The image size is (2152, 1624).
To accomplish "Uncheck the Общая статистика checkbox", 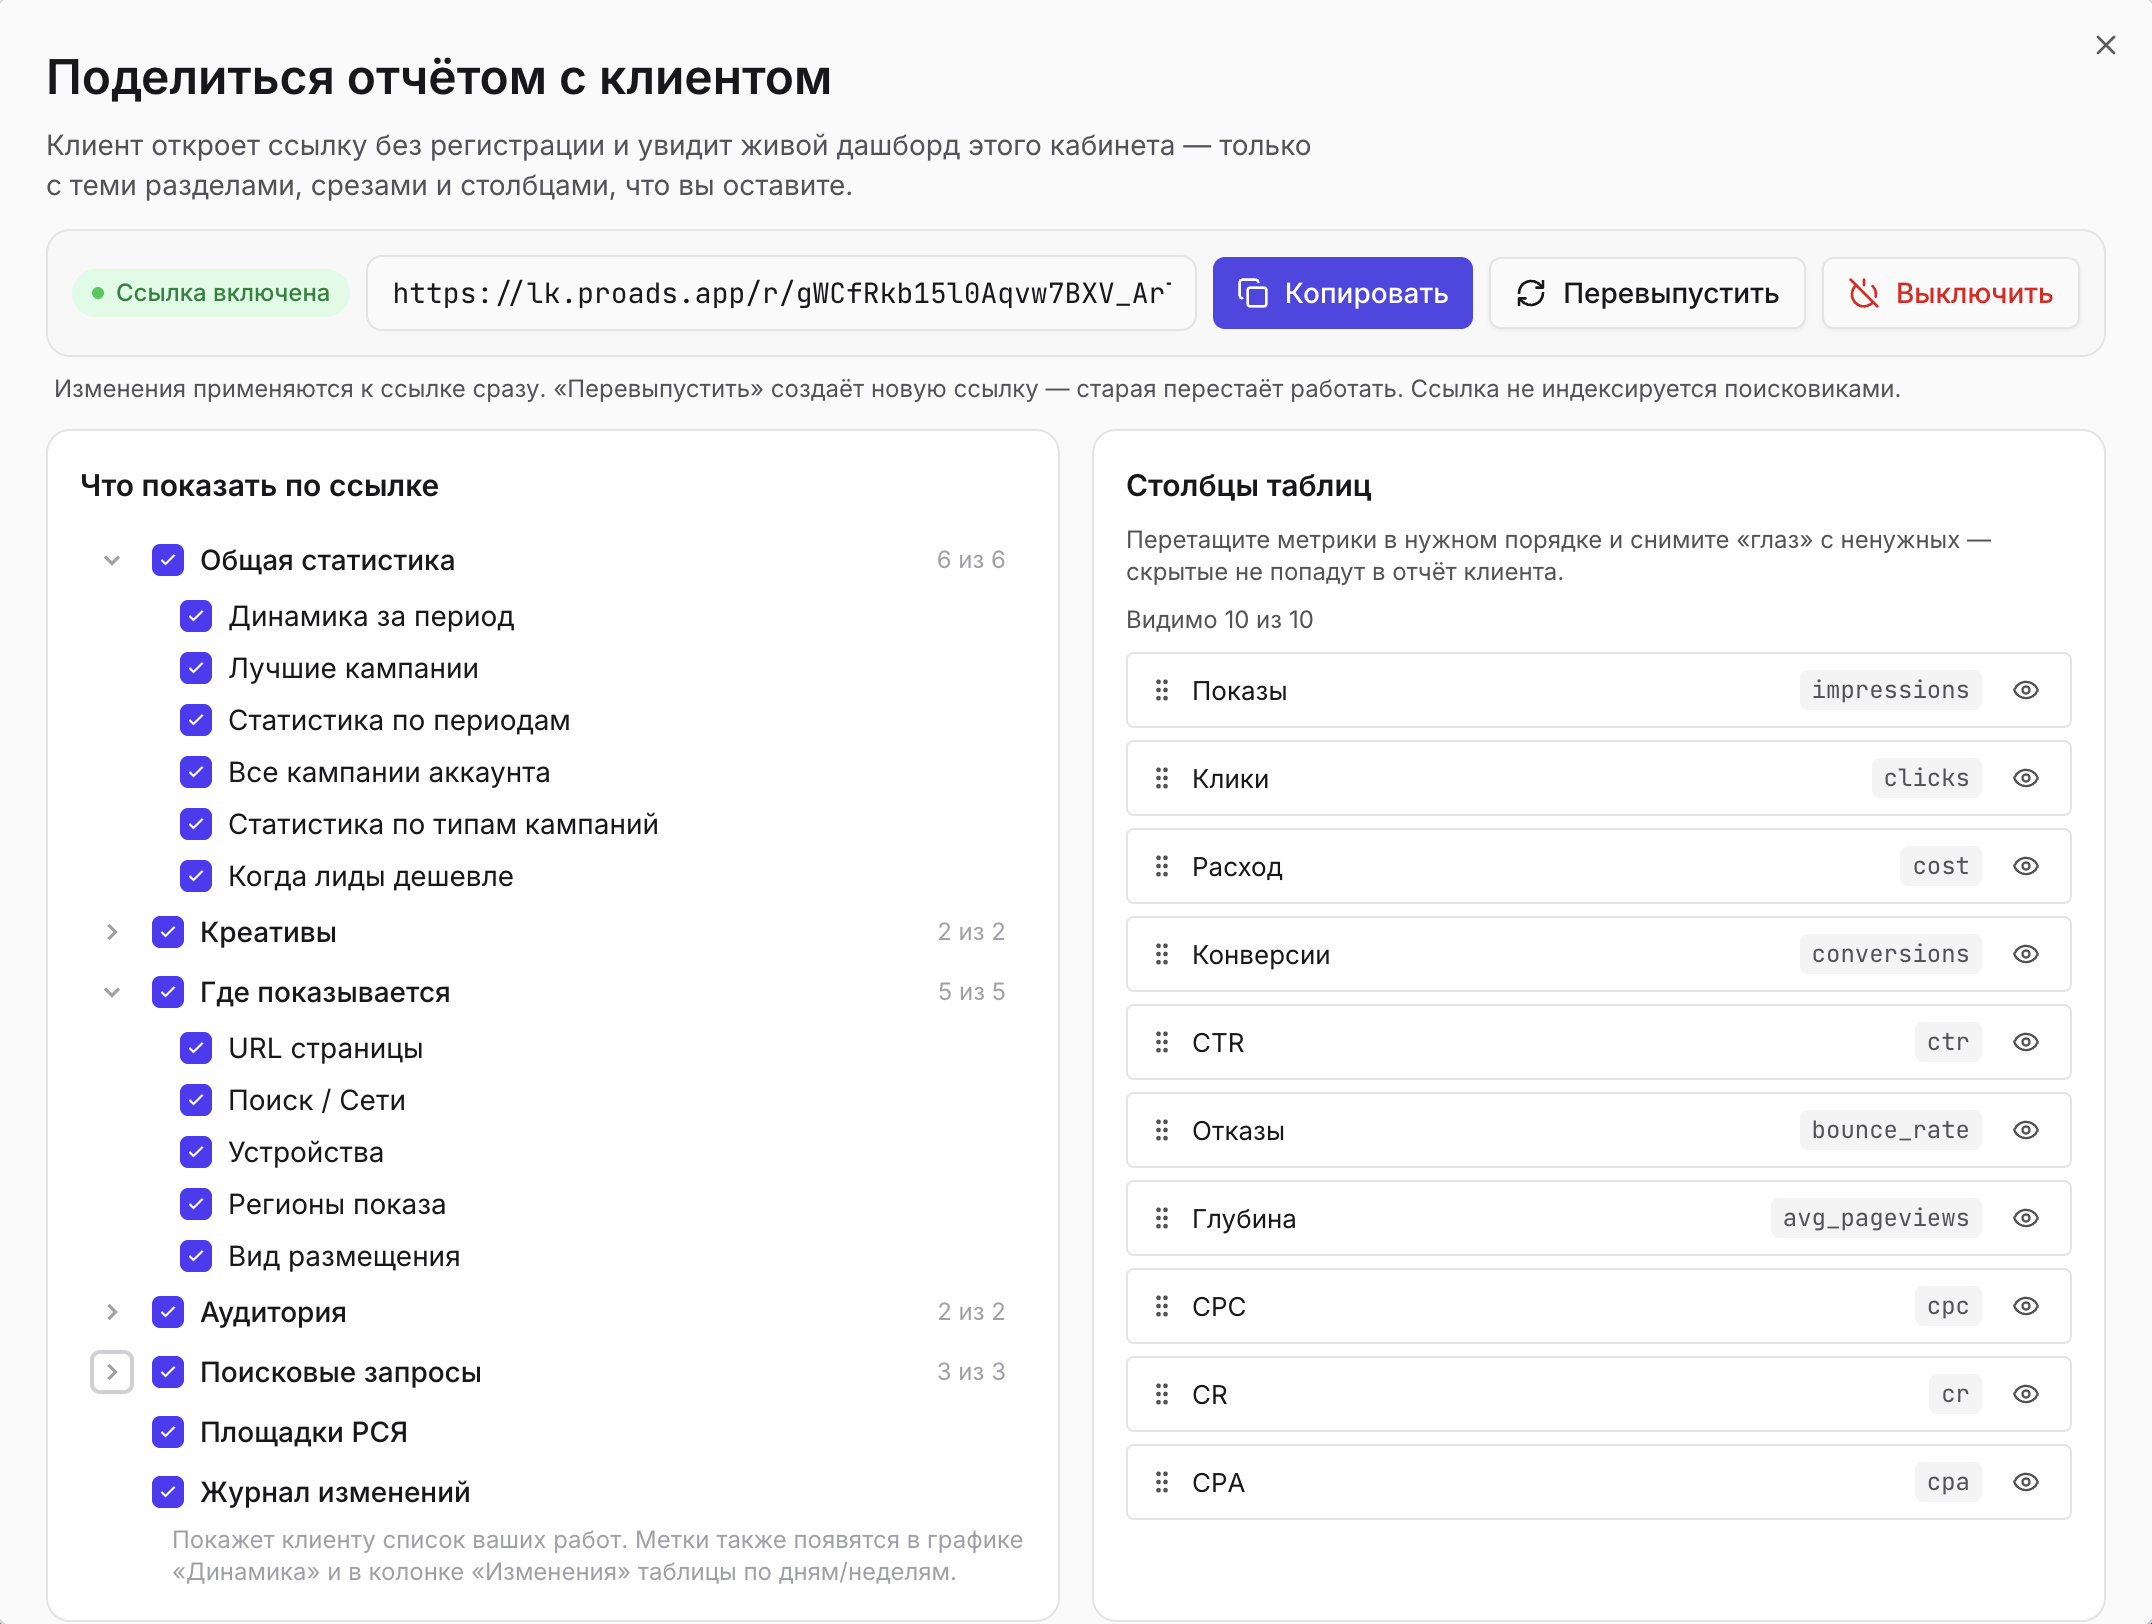I will (168, 560).
